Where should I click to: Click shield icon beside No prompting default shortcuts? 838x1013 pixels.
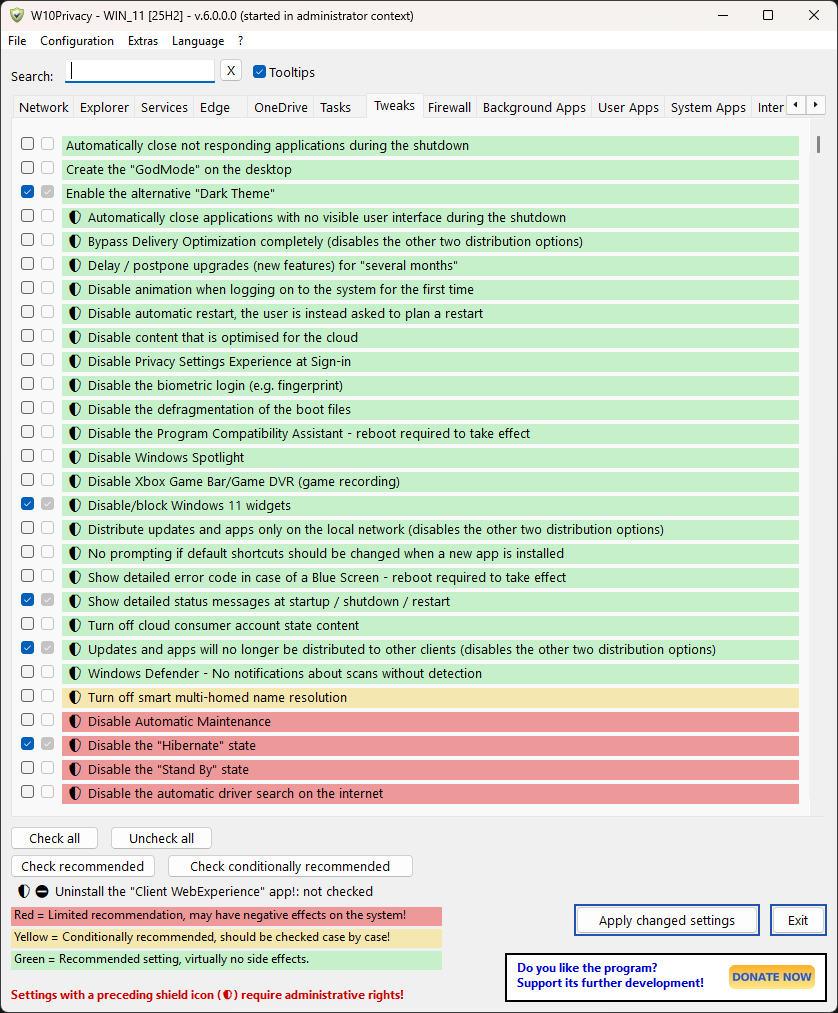click(x=75, y=554)
